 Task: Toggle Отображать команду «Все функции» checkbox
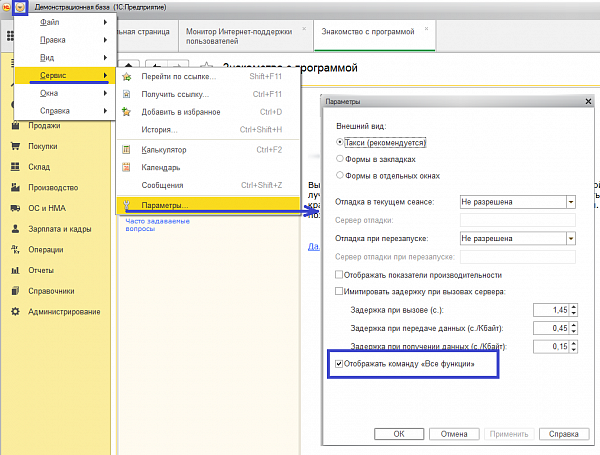click(x=339, y=364)
